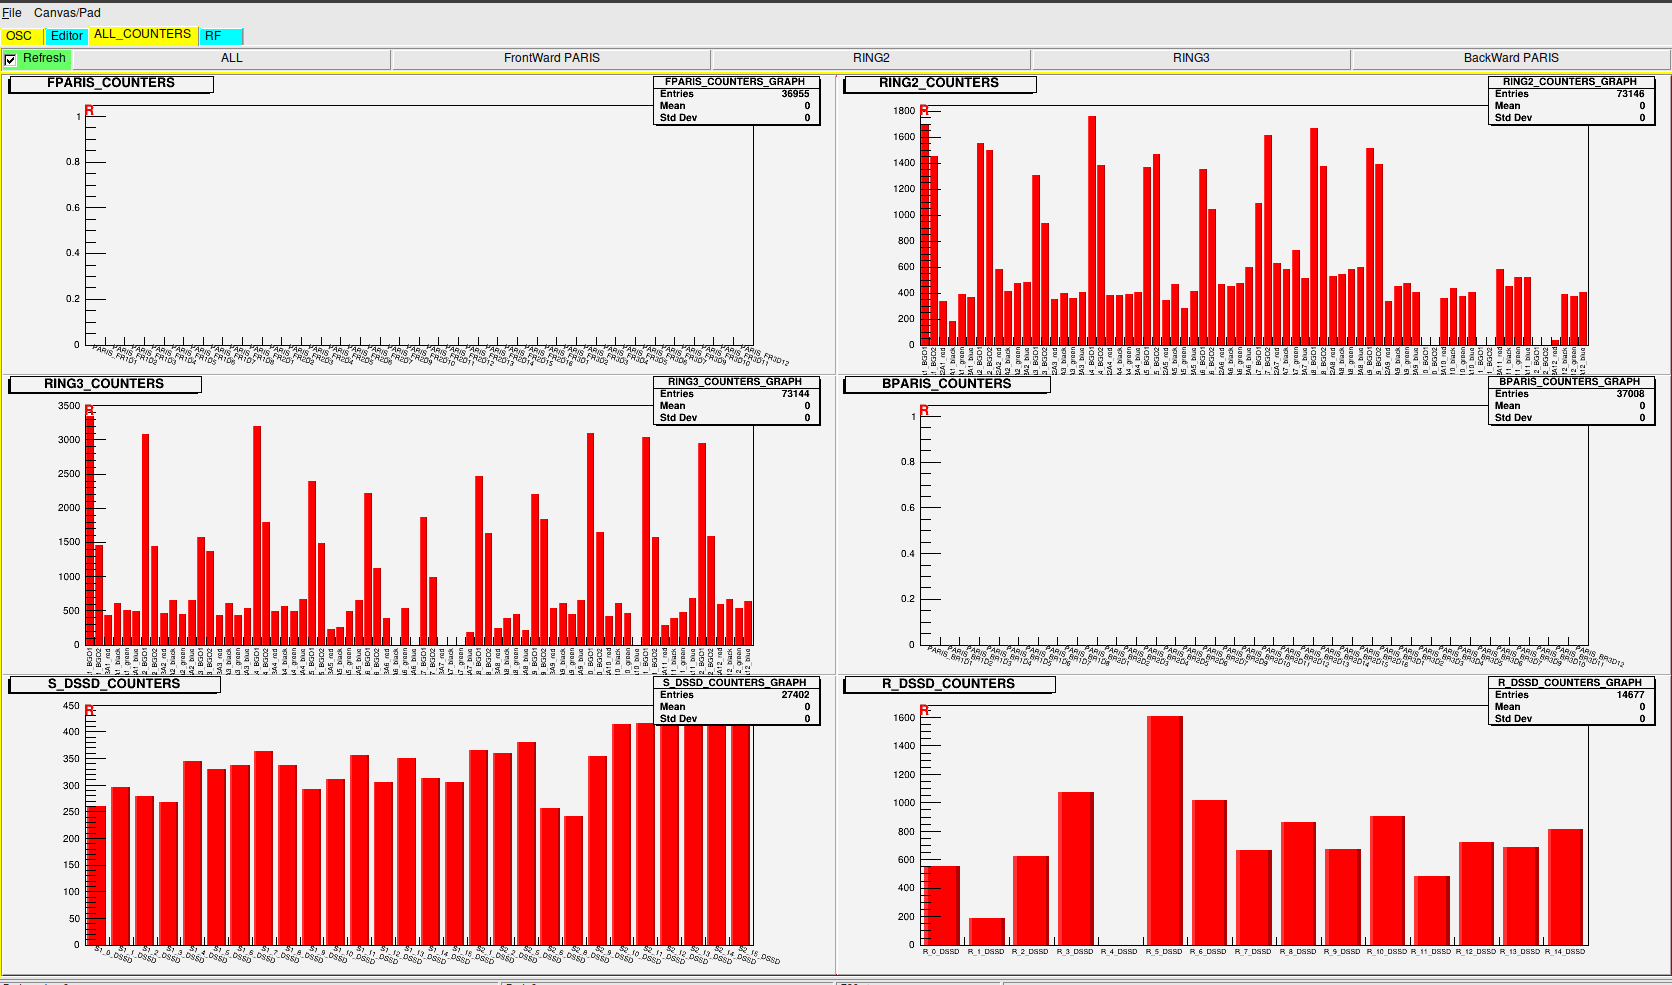
Task: Click red R marker in BPARIS_COUNTERS plot
Action: [924, 411]
